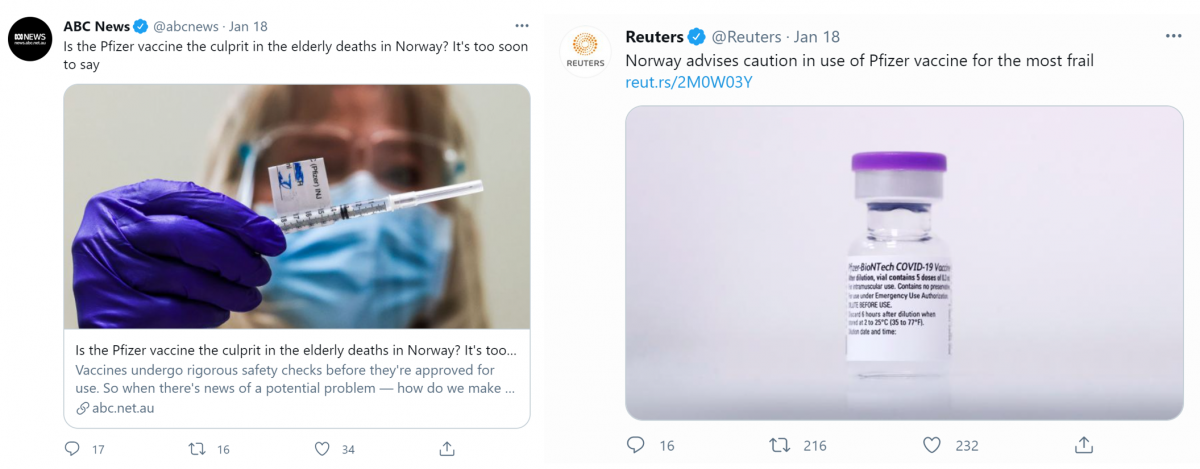Share the ABC News tweet
Screen dimensions: 1200x469
(x=447, y=448)
